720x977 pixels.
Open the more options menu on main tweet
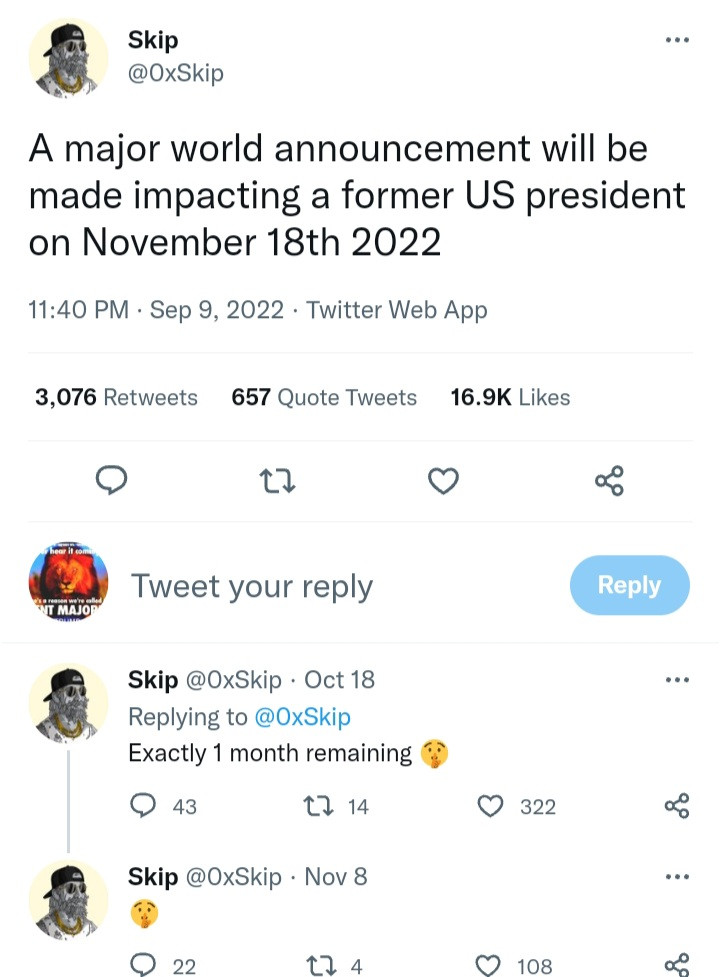tap(677, 41)
